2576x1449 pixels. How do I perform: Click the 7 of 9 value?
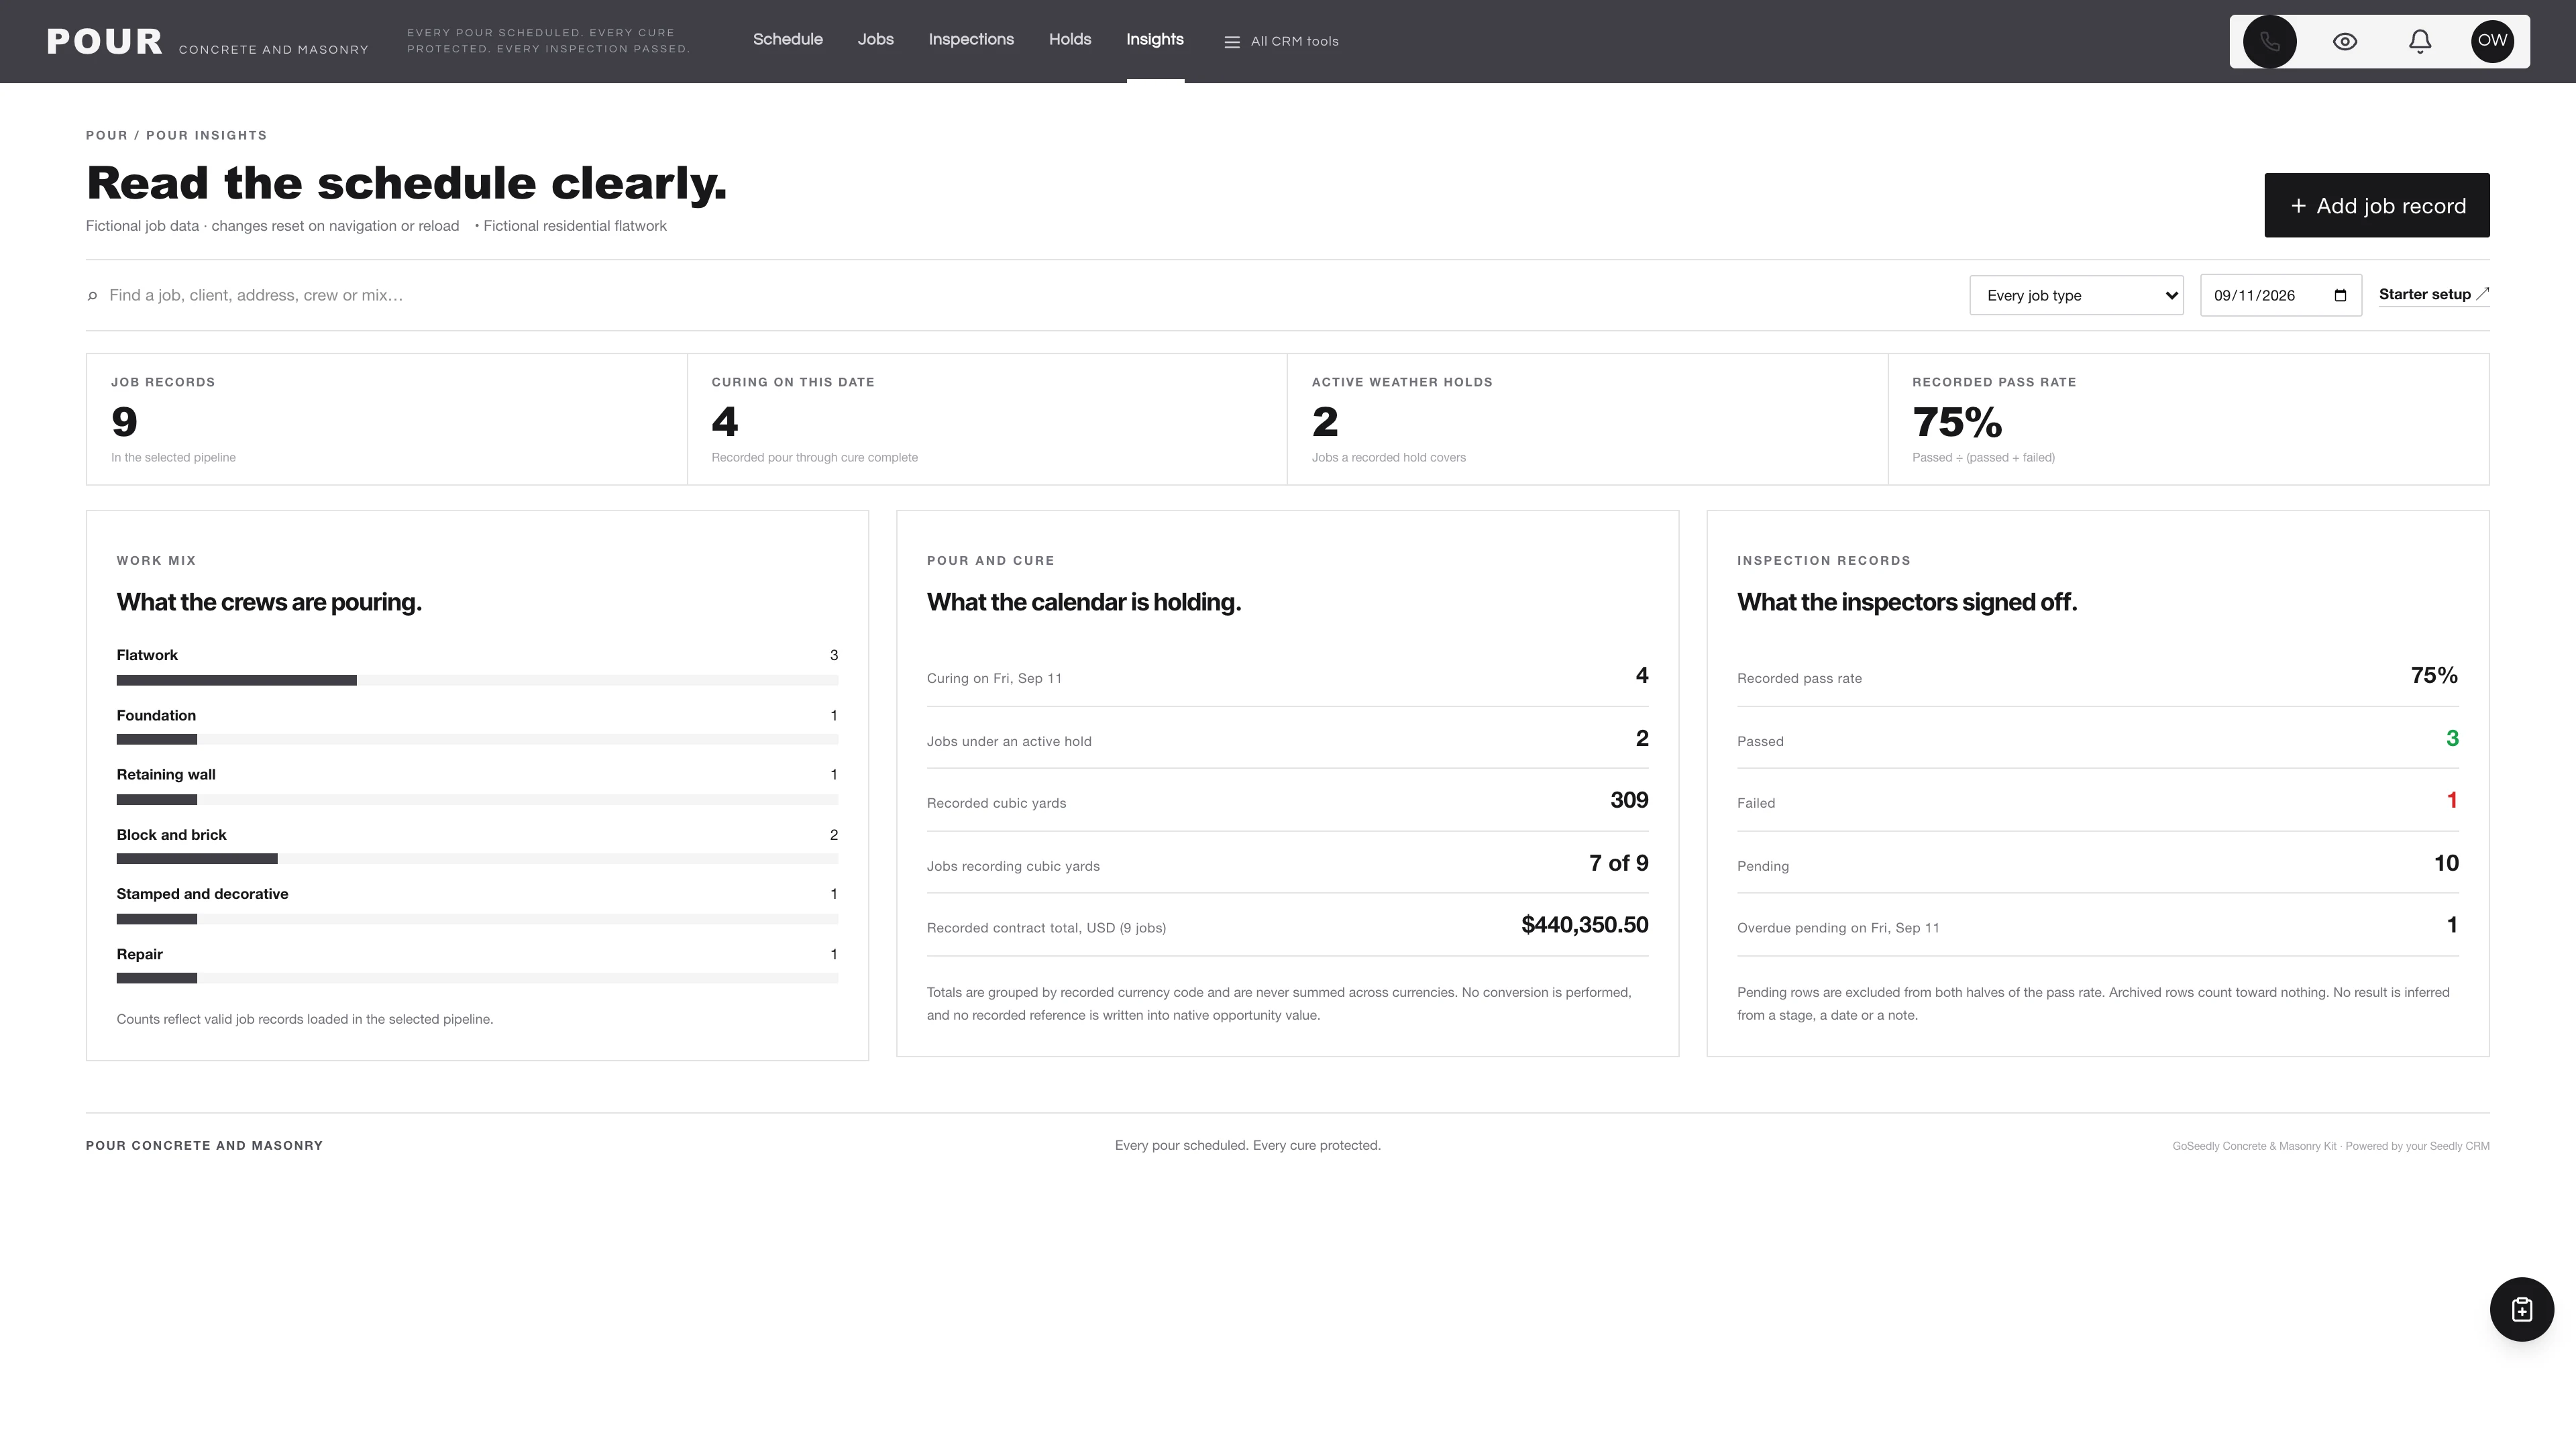(1618, 863)
